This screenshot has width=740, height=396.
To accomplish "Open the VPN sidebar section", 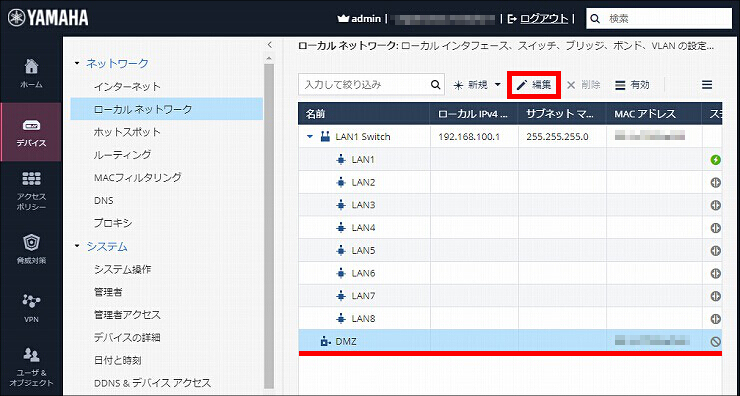I will (x=31, y=308).
